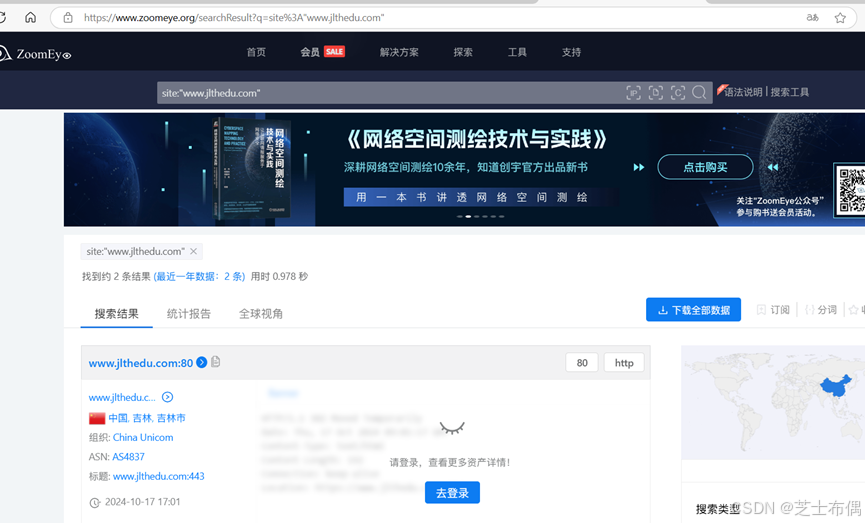The image size is (865, 523).
Task: Open the 搜索工具 link
Action: coord(789,92)
